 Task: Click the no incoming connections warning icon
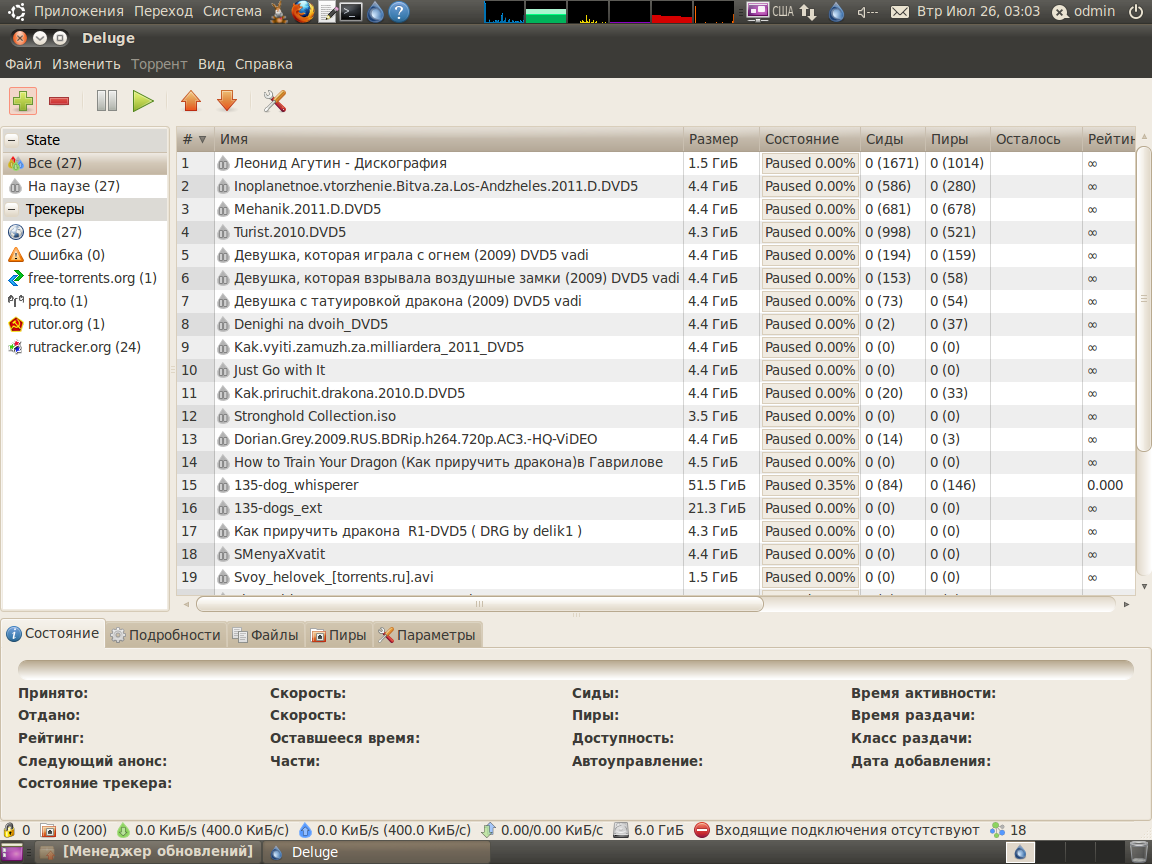click(x=702, y=829)
